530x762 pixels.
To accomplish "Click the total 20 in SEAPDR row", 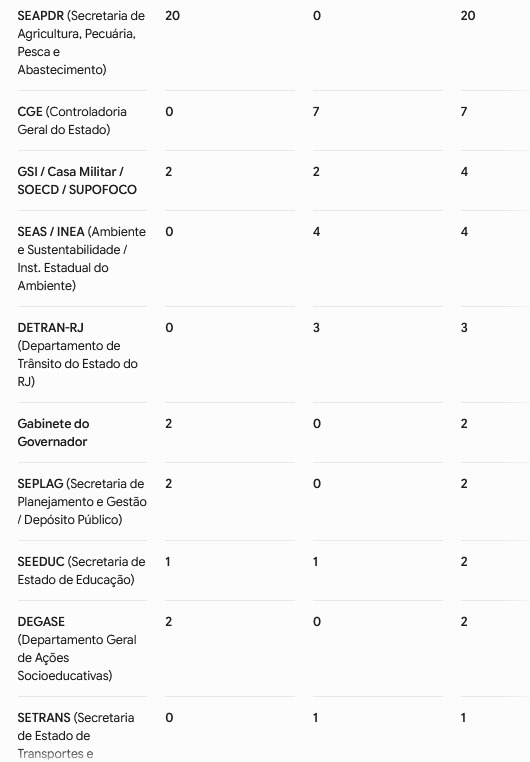I will pos(468,16).
